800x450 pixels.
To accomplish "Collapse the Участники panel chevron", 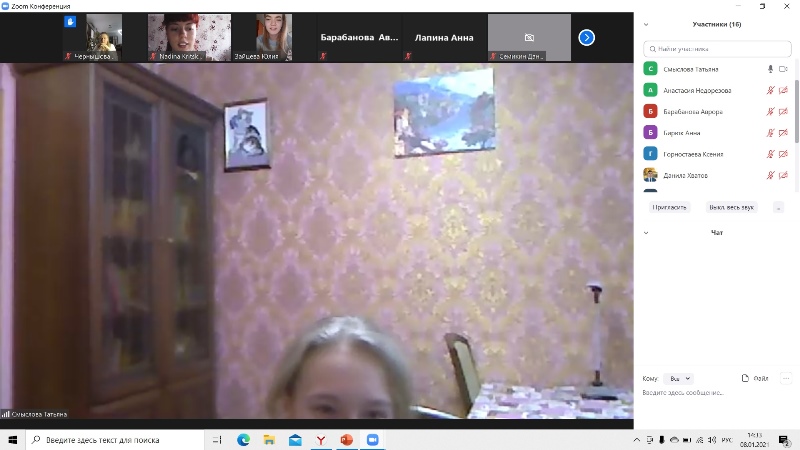I will [x=646, y=24].
